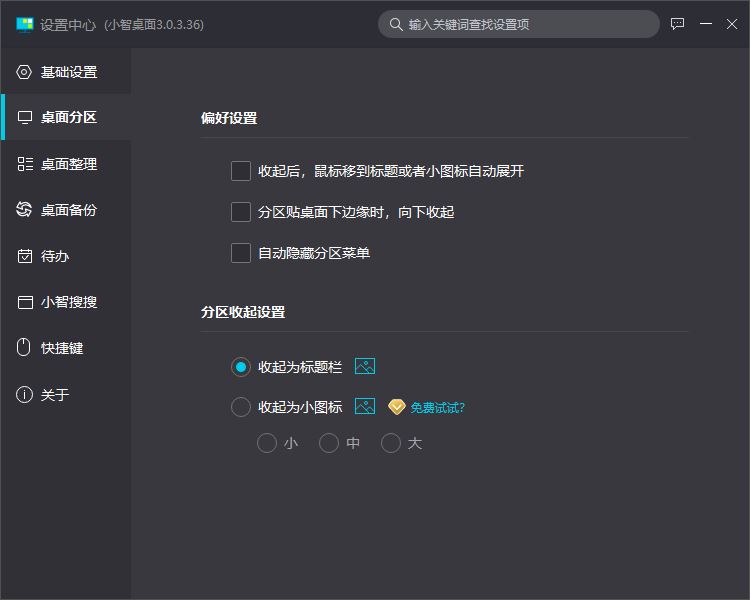Open the feedback chat bubble icon
The image size is (750, 600).
point(677,24)
